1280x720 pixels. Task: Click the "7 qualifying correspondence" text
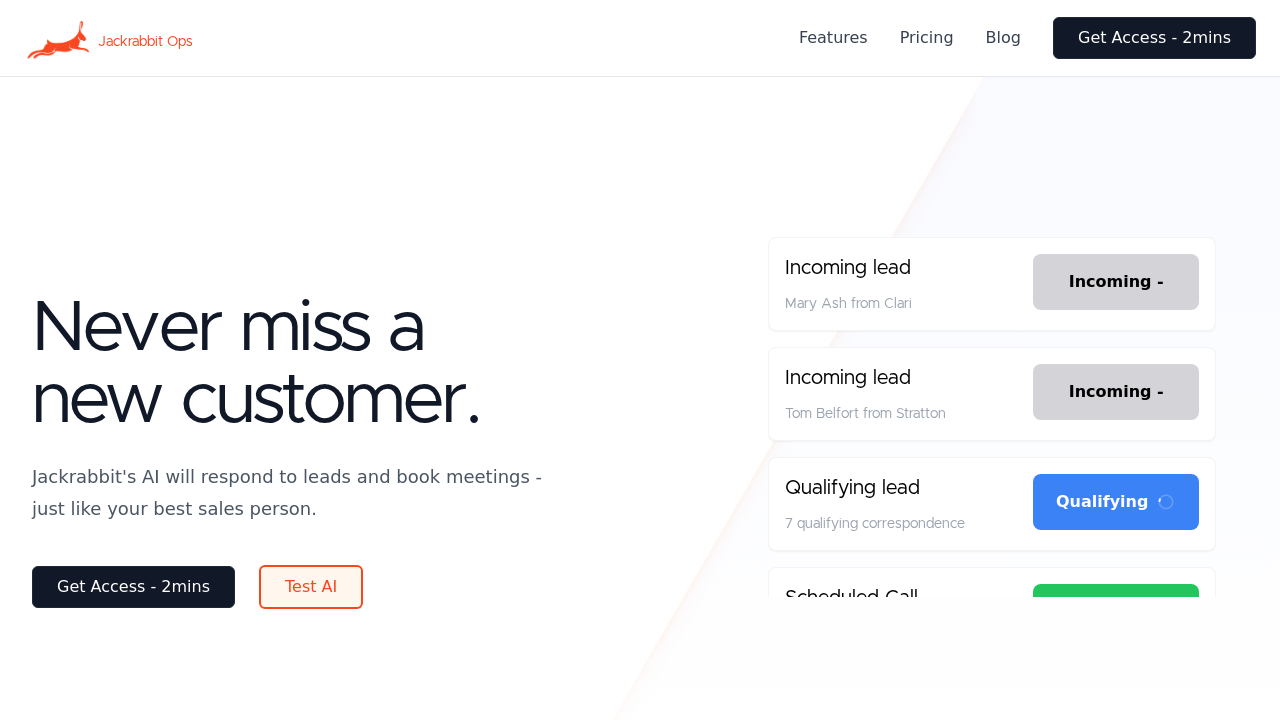coord(875,523)
